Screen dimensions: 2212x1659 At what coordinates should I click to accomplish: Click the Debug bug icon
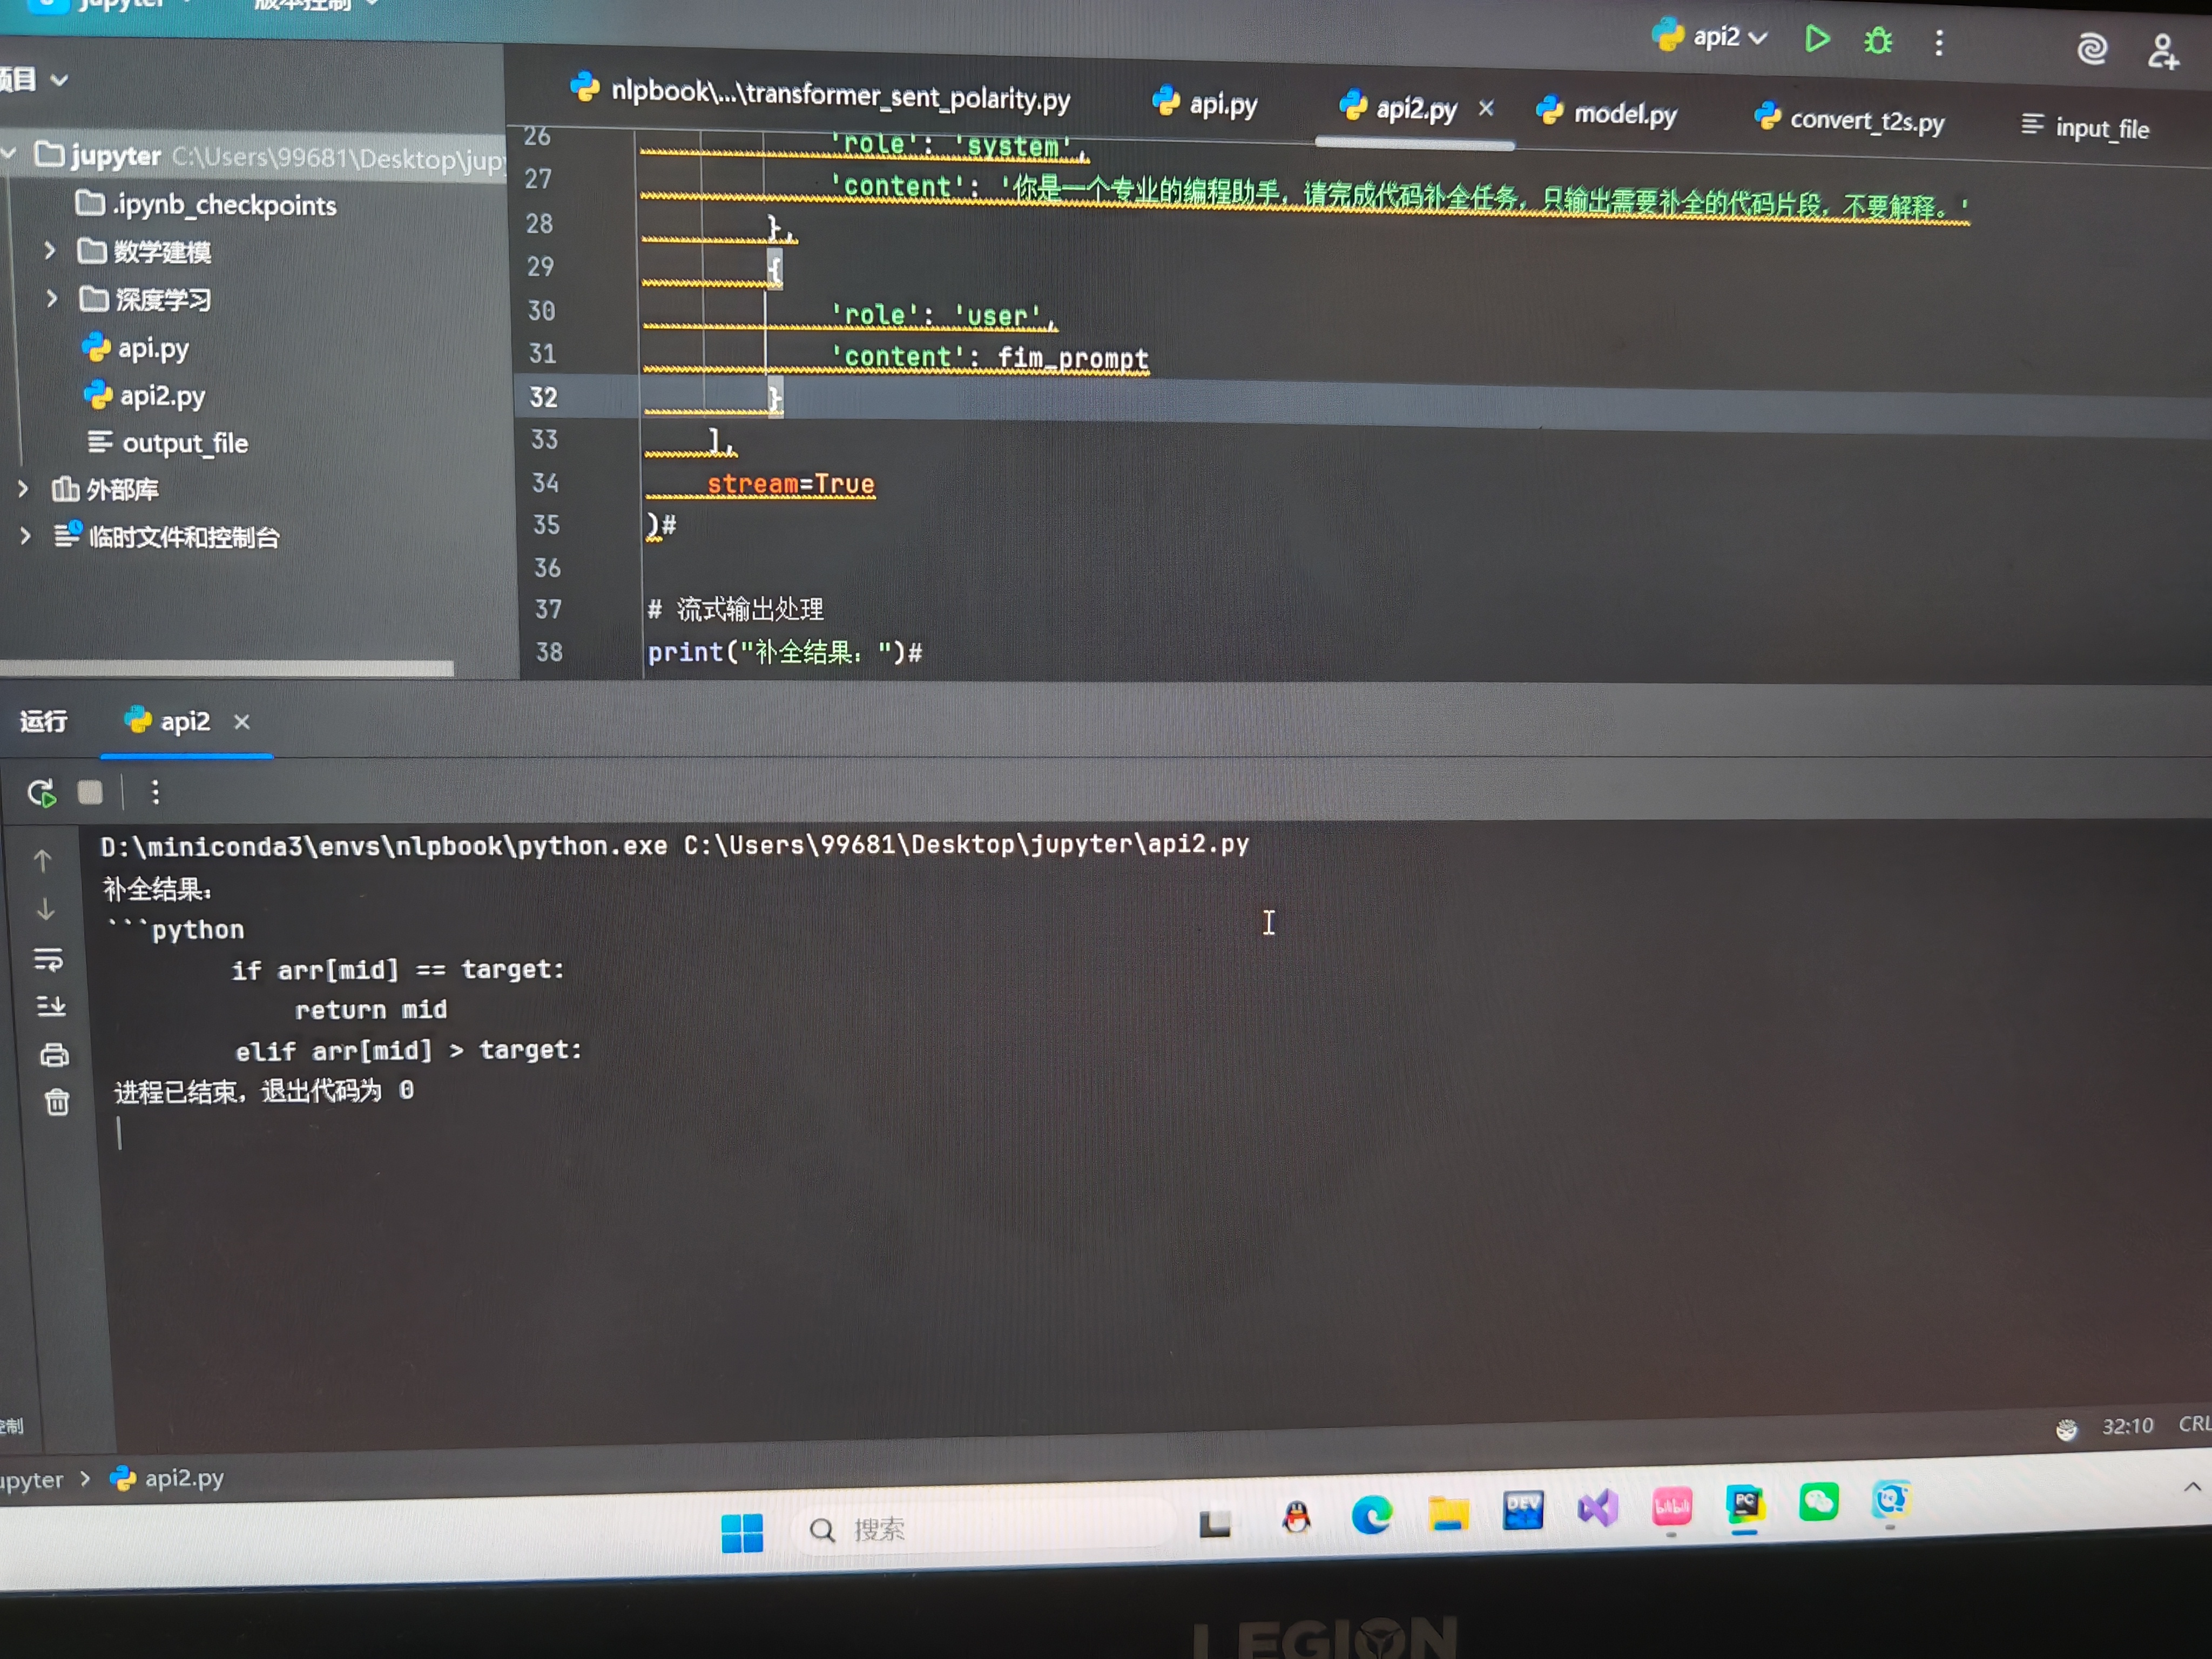[1878, 41]
